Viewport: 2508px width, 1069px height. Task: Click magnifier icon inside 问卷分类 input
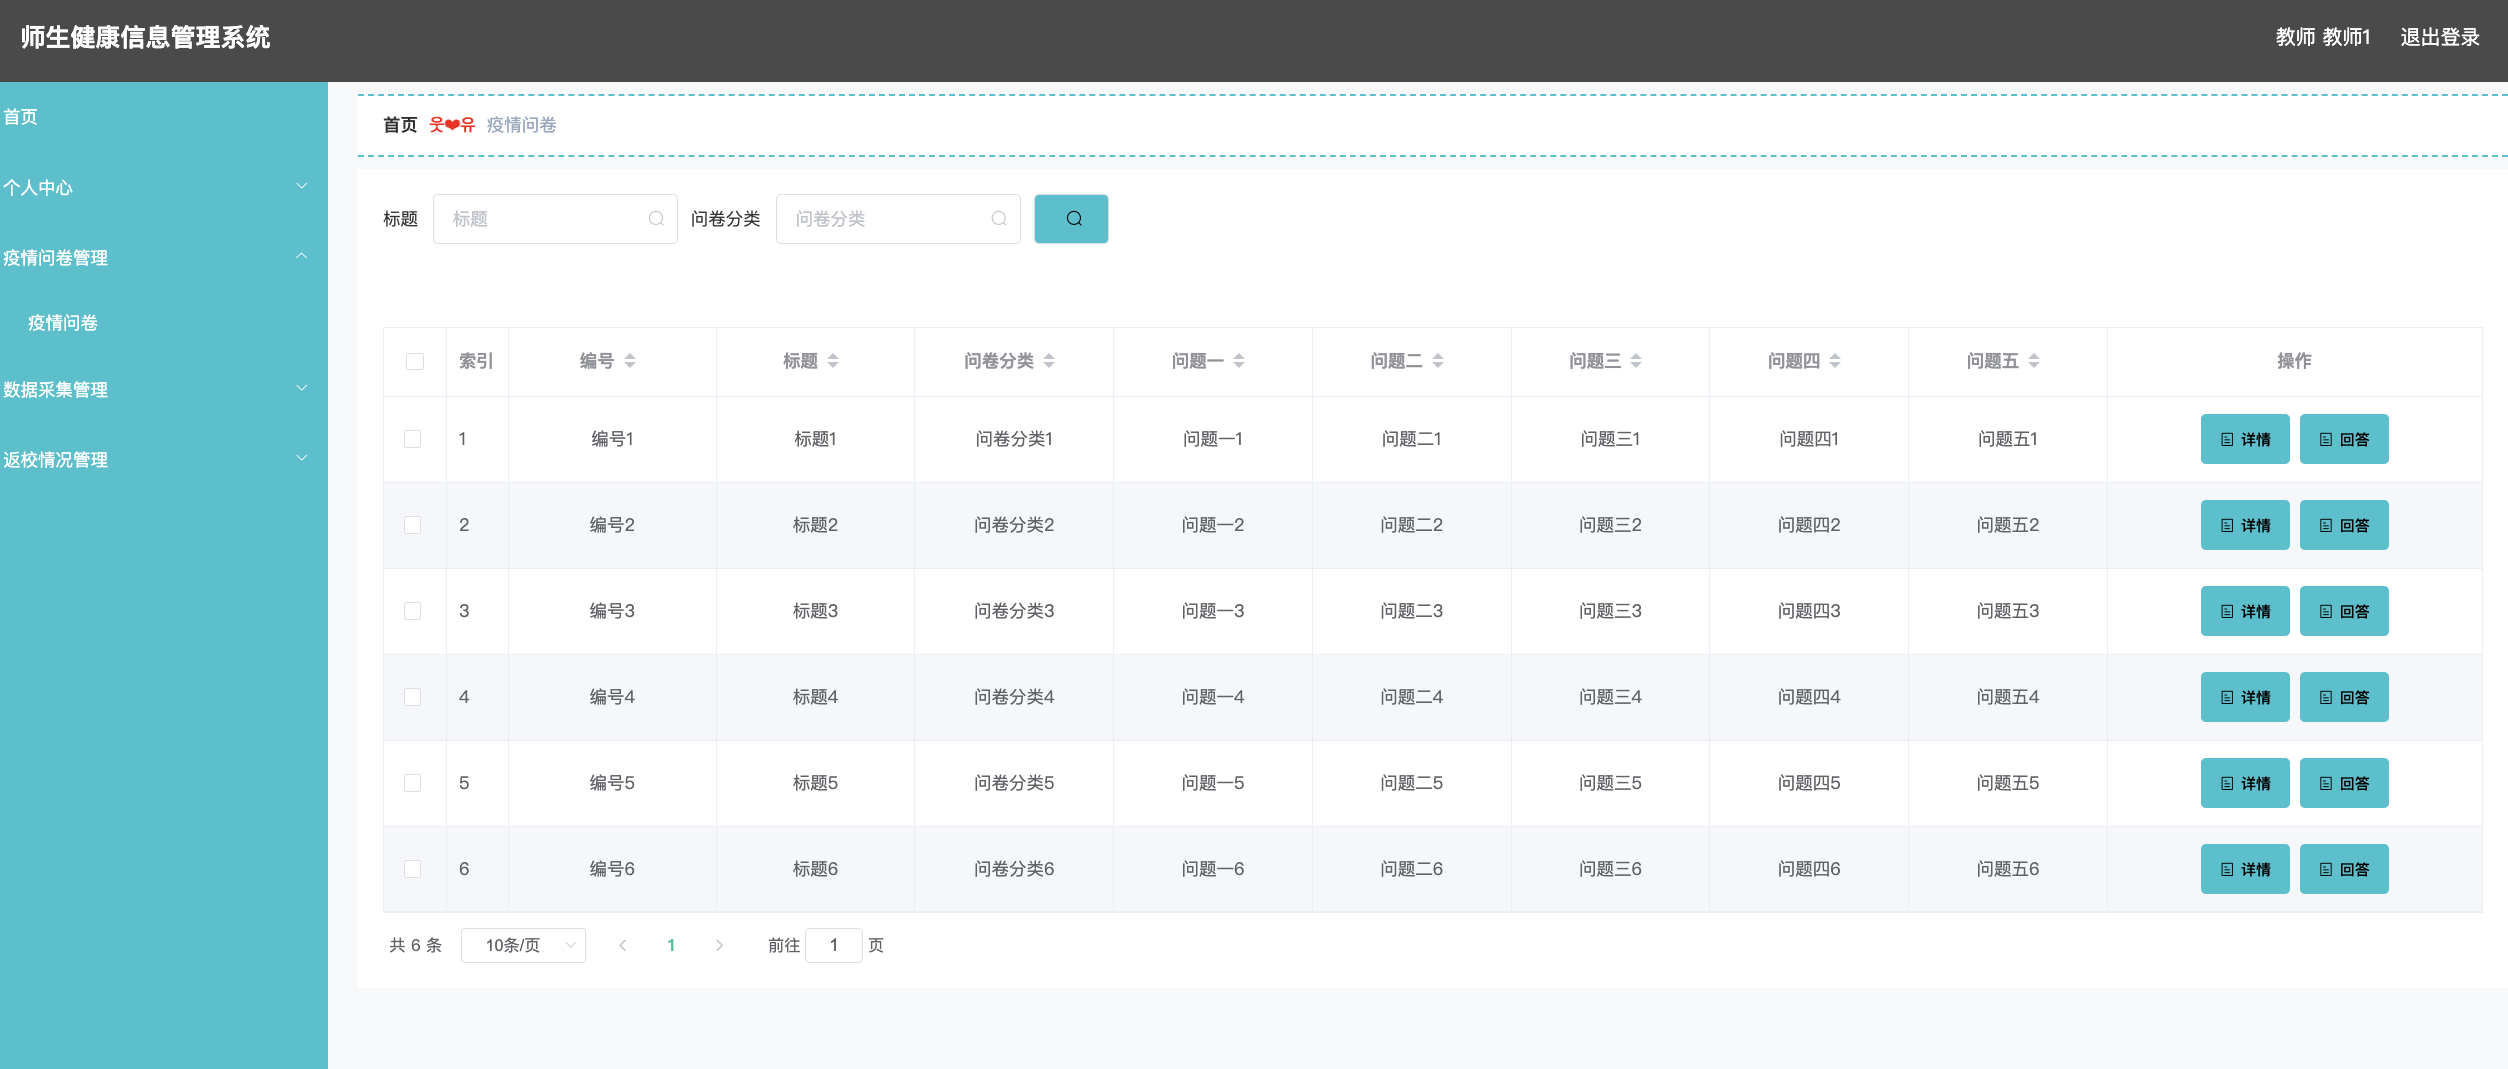999,219
